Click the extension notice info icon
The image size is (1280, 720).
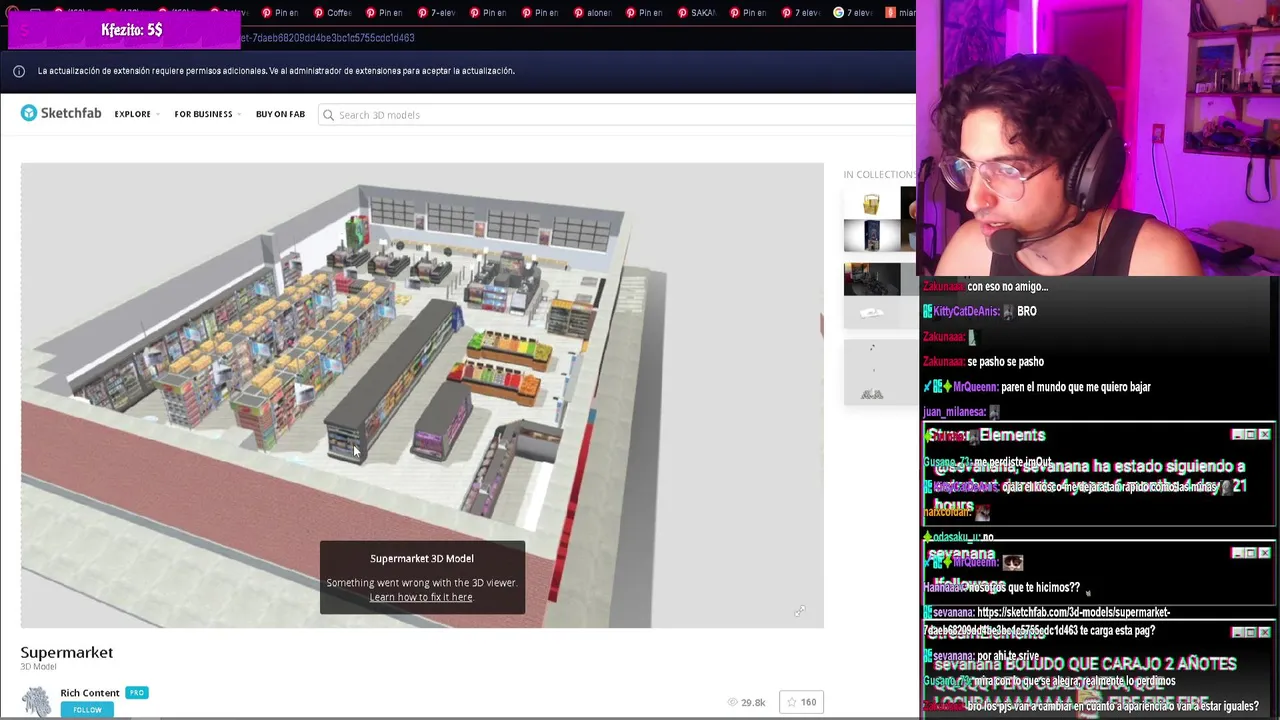18,71
